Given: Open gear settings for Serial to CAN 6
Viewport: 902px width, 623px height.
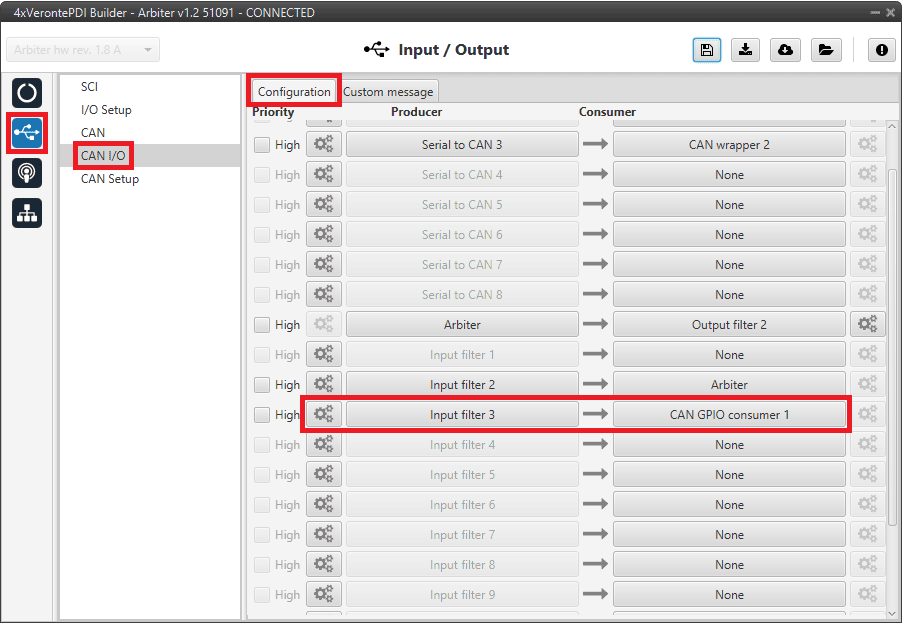Looking at the screenshot, I should (324, 234).
